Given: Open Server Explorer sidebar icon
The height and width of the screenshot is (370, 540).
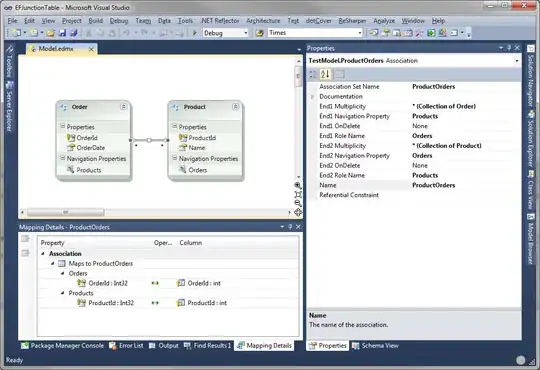Looking at the screenshot, I should (10, 106).
